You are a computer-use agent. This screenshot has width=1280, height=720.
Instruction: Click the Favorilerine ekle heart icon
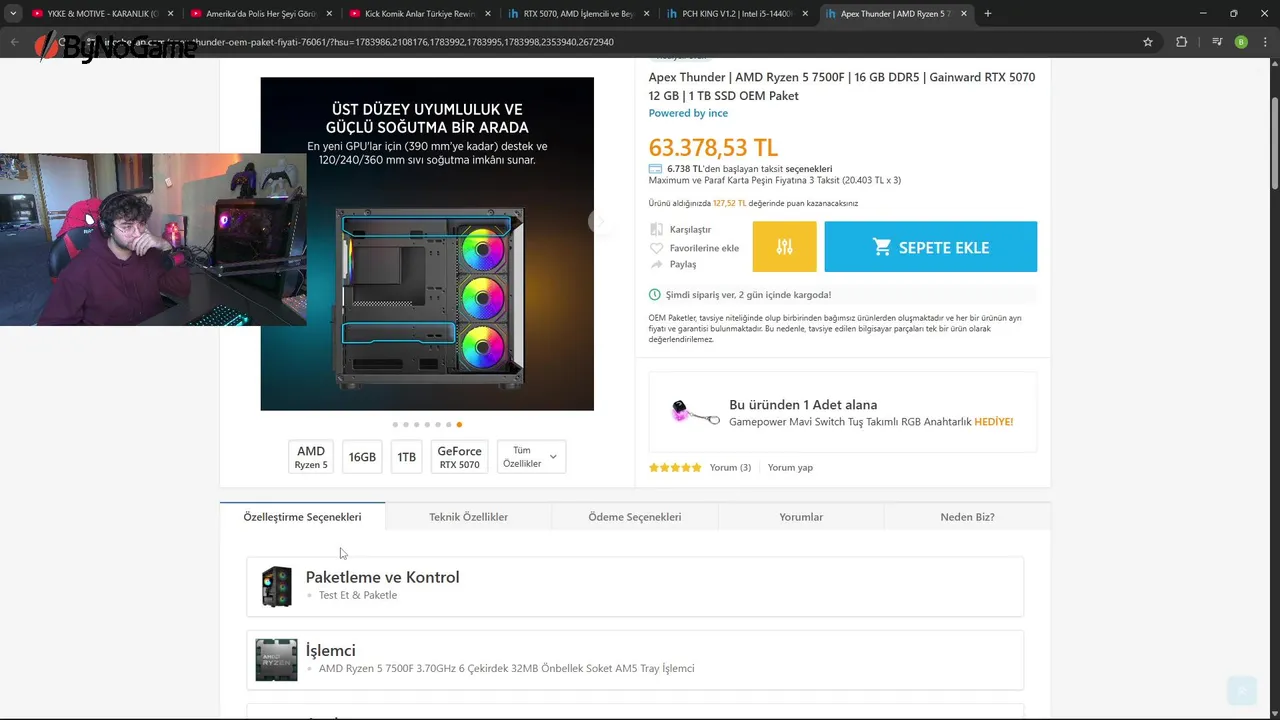click(656, 248)
